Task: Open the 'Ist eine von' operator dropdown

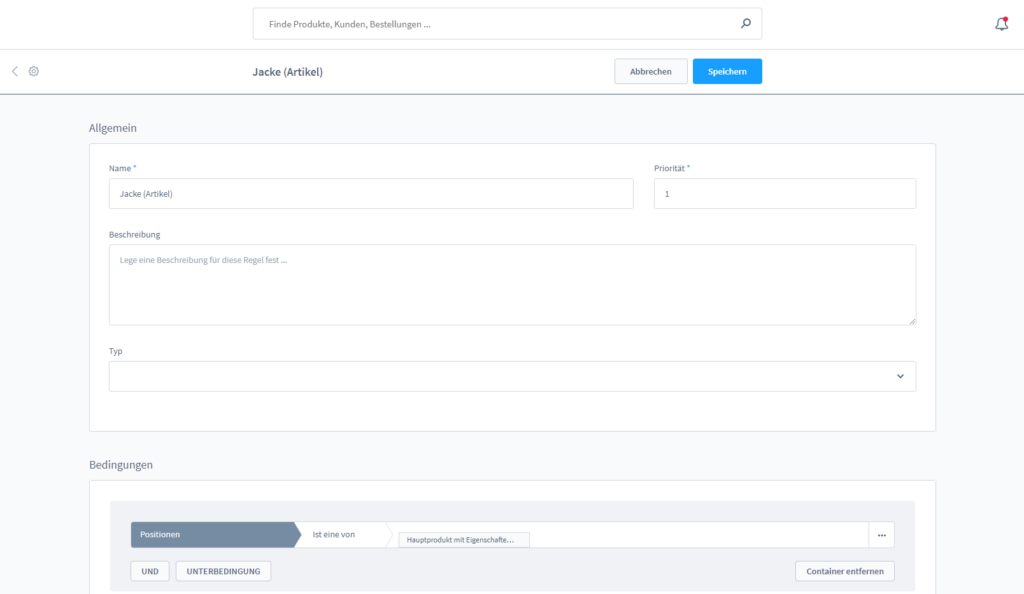Action: point(340,535)
